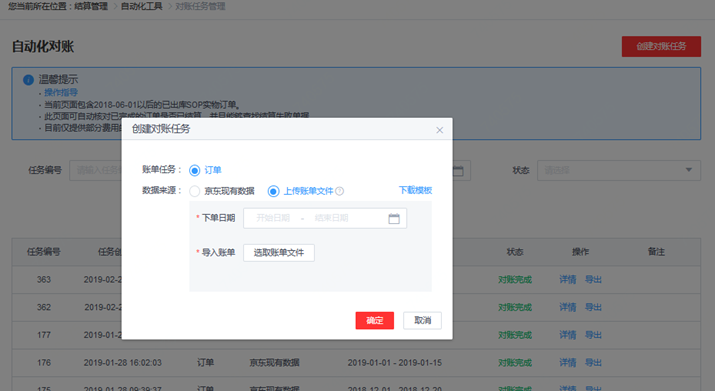Viewport: 715px width, 391px height.
Task: Click the blue info icon beside 温馨提示
Action: click(x=28, y=80)
